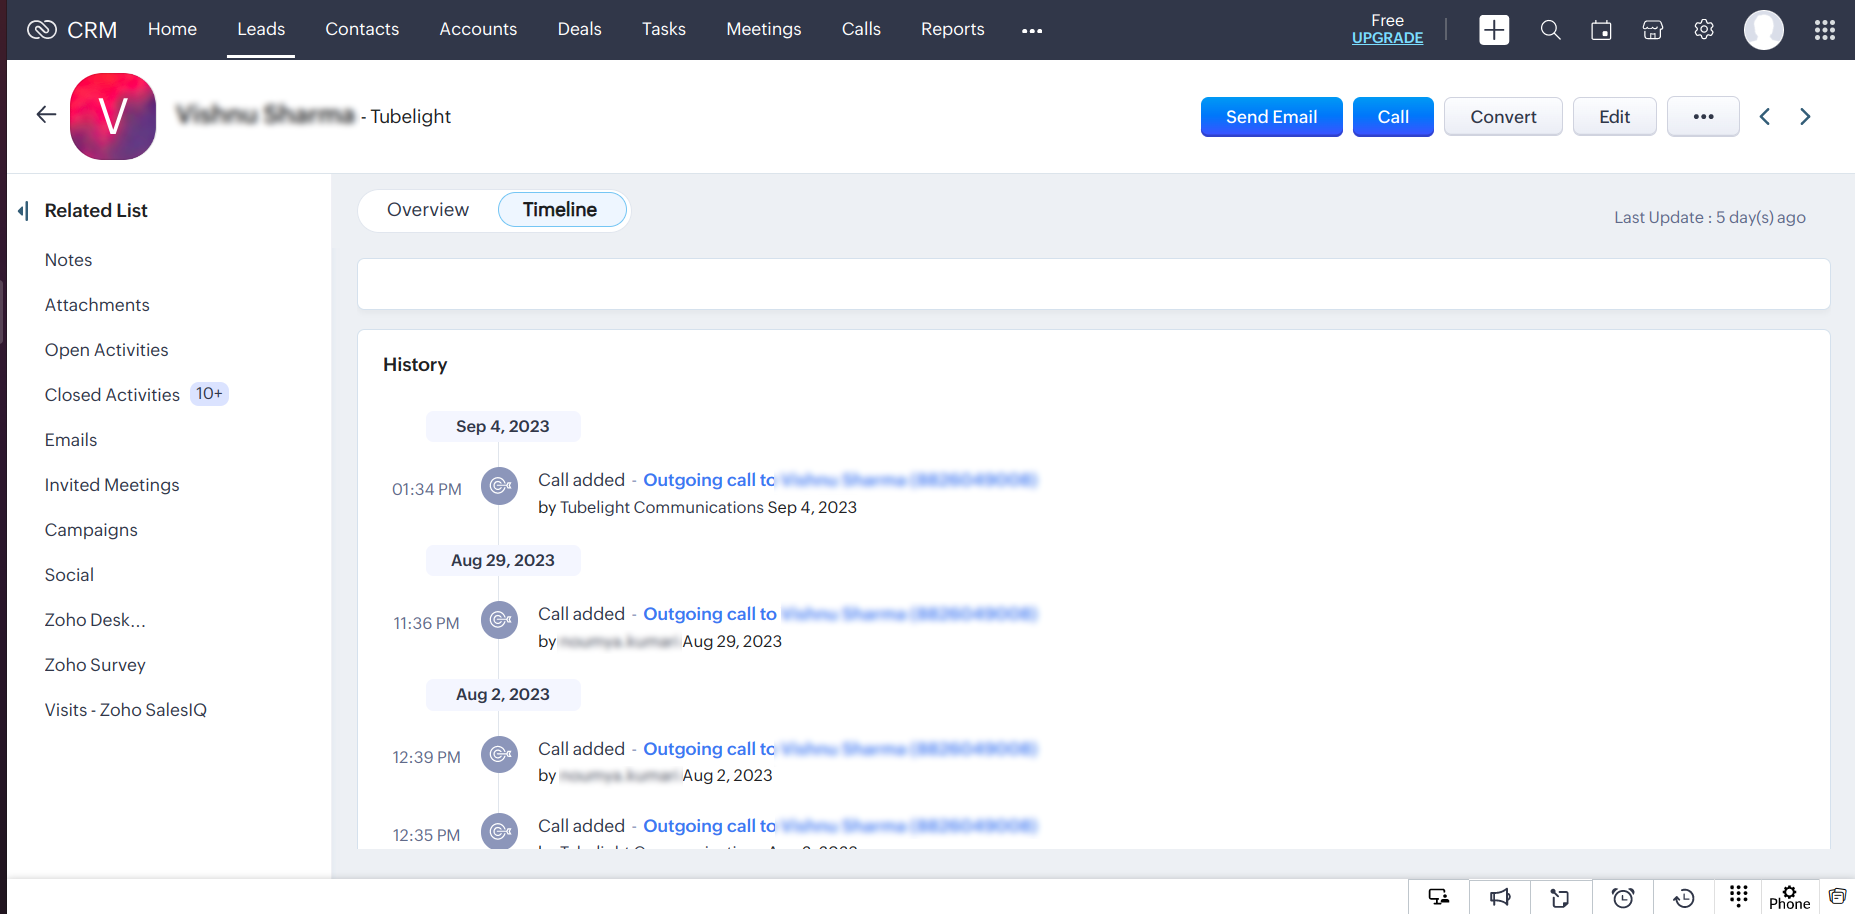Click the quick create plus icon

1494,30
